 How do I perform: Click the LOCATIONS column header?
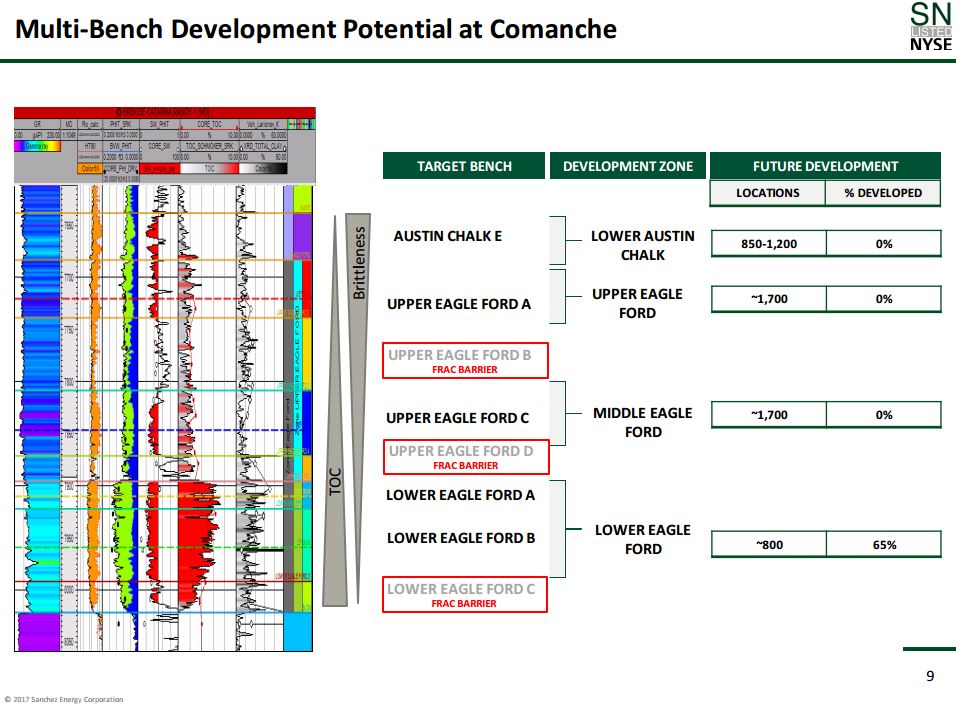click(x=767, y=193)
